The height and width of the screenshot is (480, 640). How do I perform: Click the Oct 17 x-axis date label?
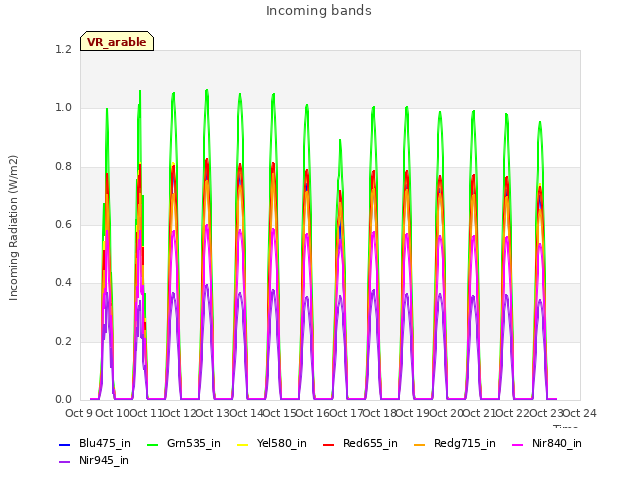coord(346,413)
